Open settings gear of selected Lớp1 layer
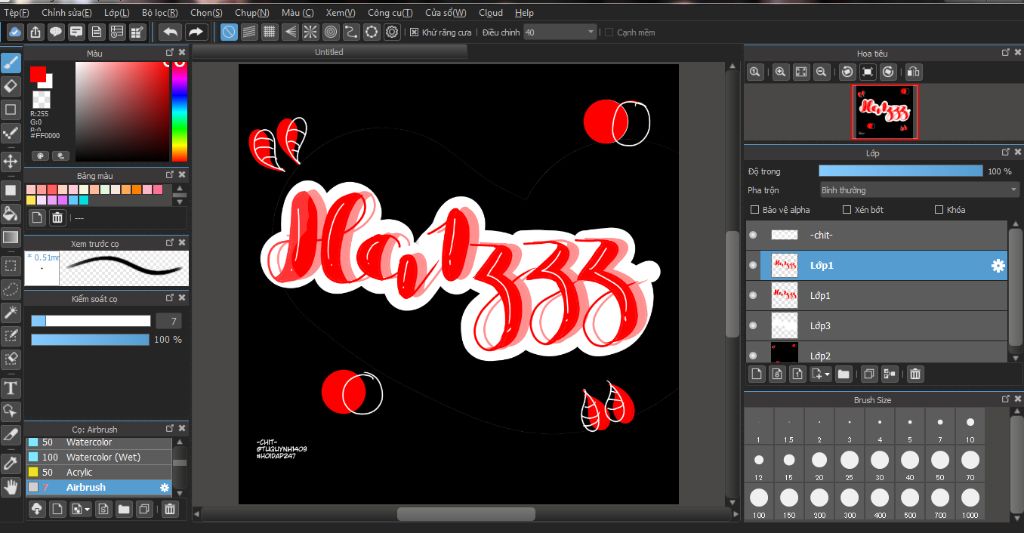Screen dimensions: 1024x533 click(997, 266)
